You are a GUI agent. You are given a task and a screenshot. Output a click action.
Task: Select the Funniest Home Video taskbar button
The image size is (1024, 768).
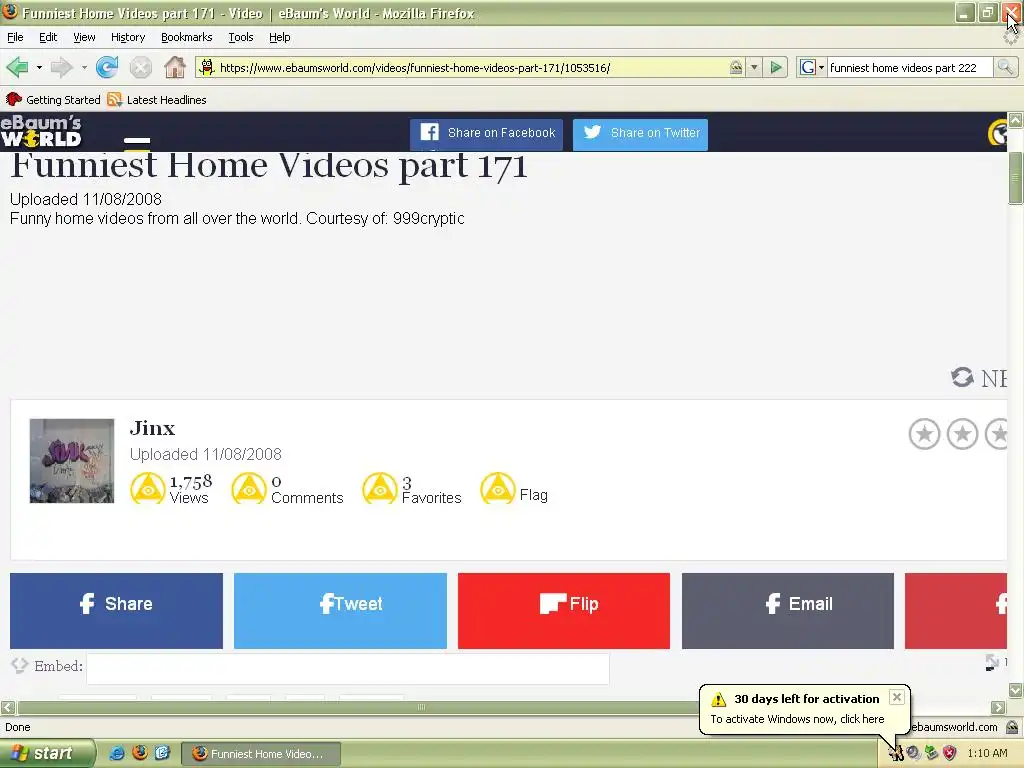click(x=261, y=754)
